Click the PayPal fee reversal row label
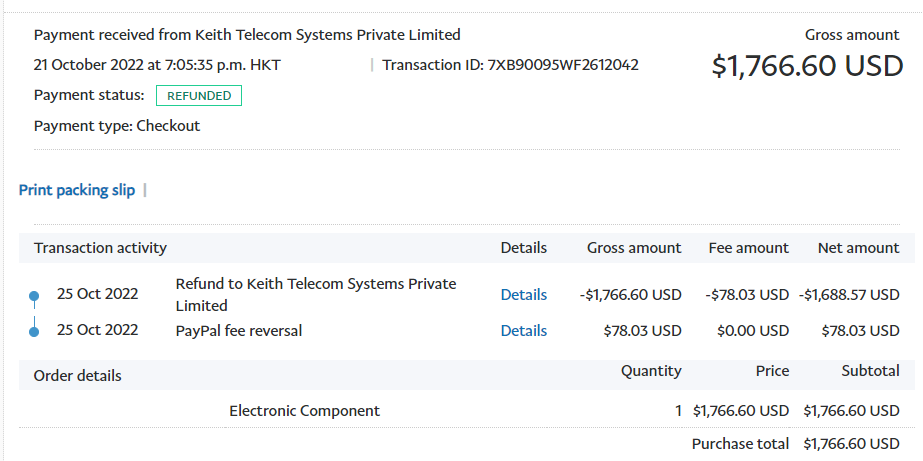The height and width of the screenshot is (461, 923). pyautogui.click(x=239, y=331)
